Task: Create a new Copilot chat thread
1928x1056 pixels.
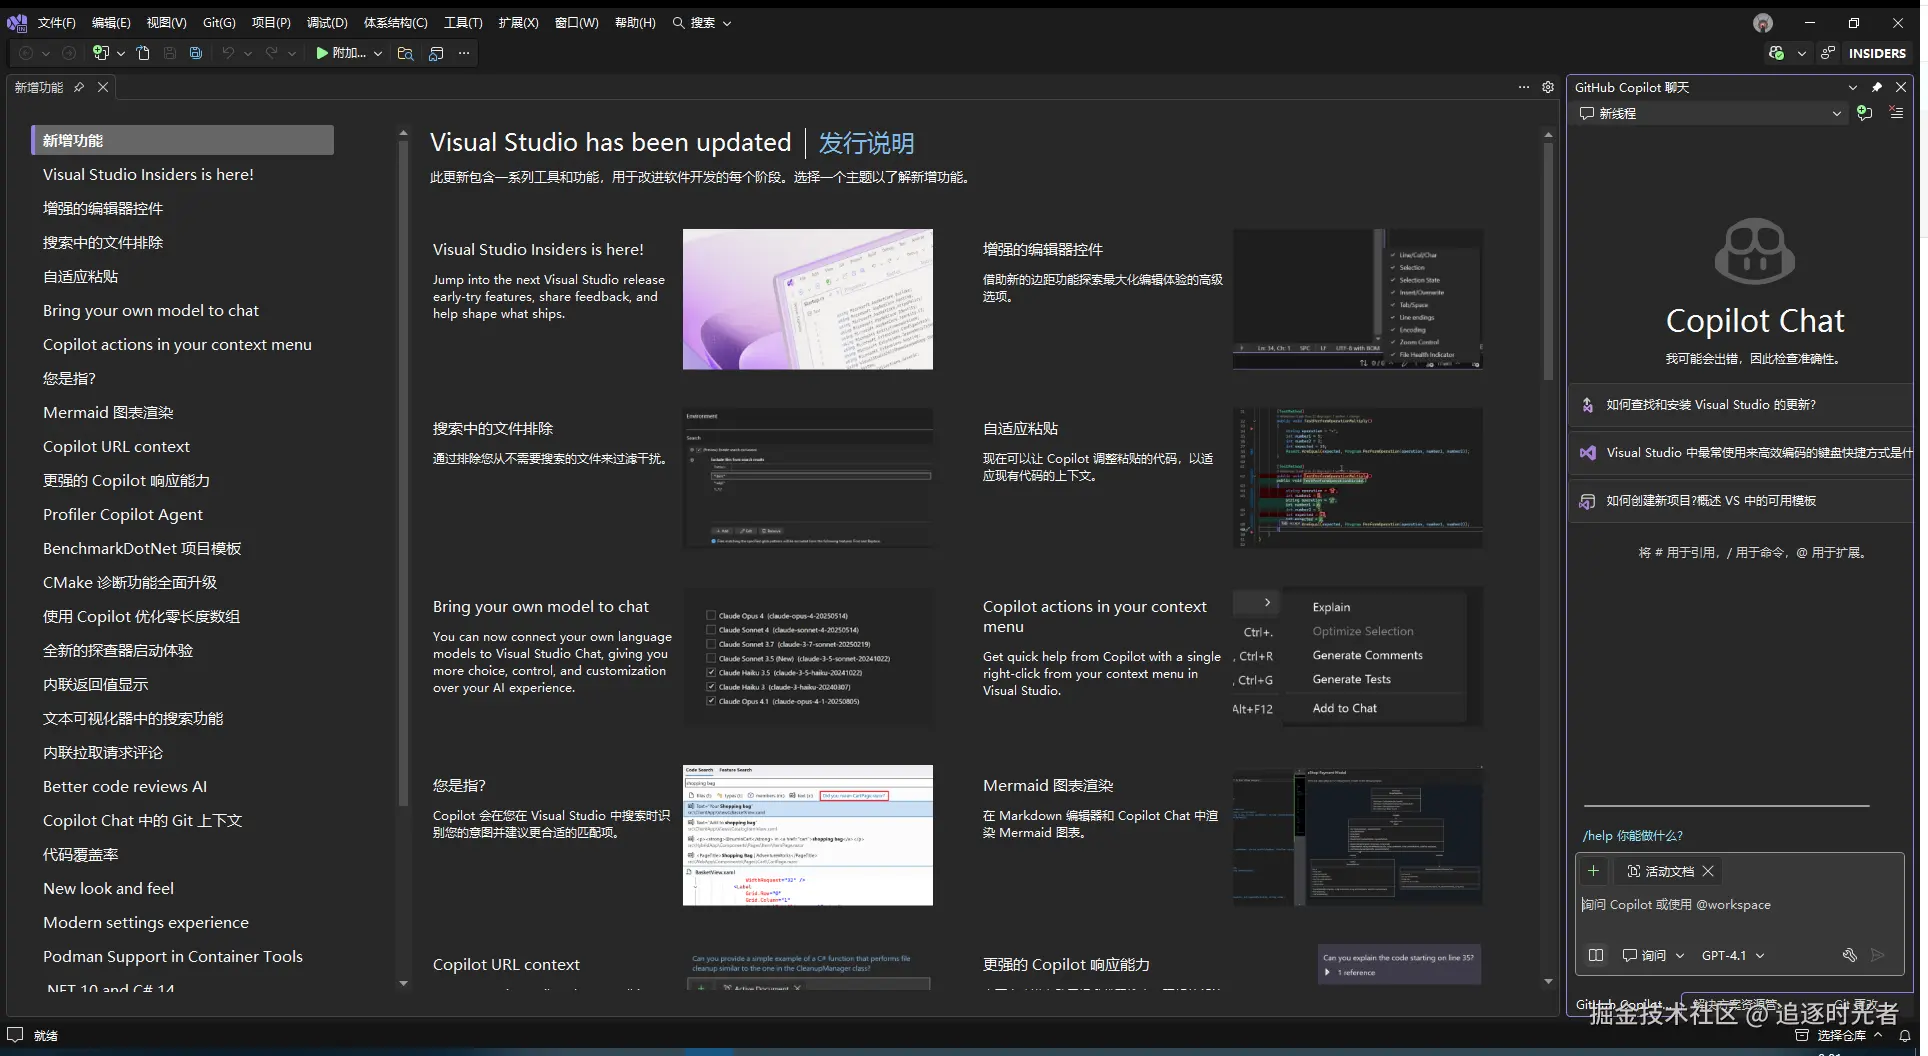Action: (1864, 113)
